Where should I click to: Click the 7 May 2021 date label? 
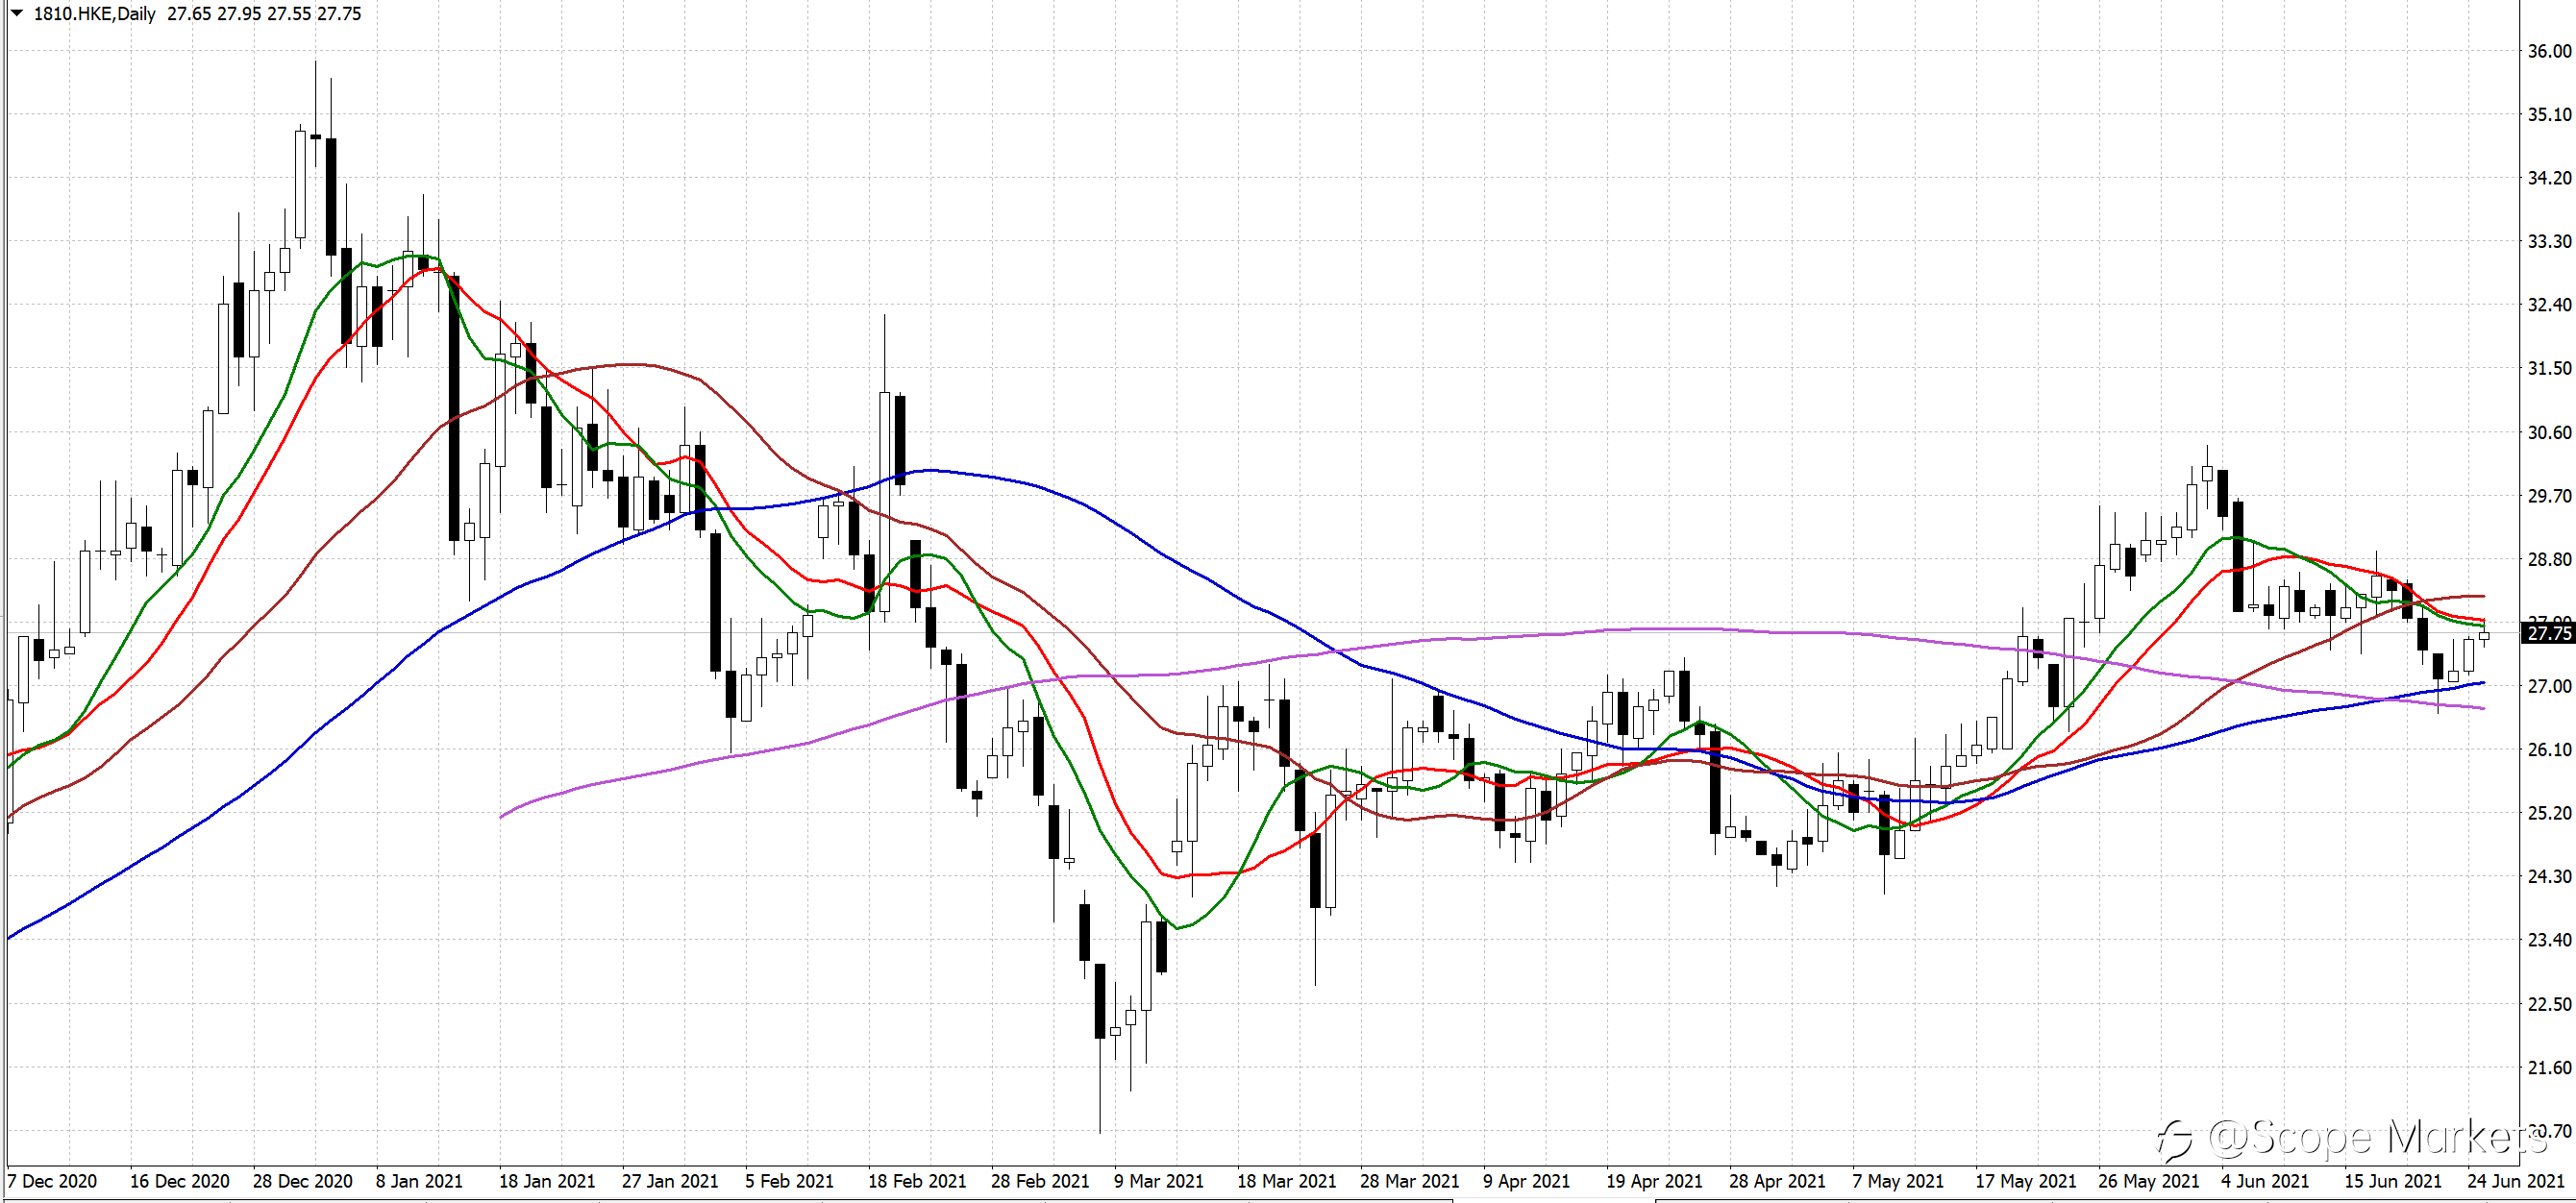(1898, 1181)
